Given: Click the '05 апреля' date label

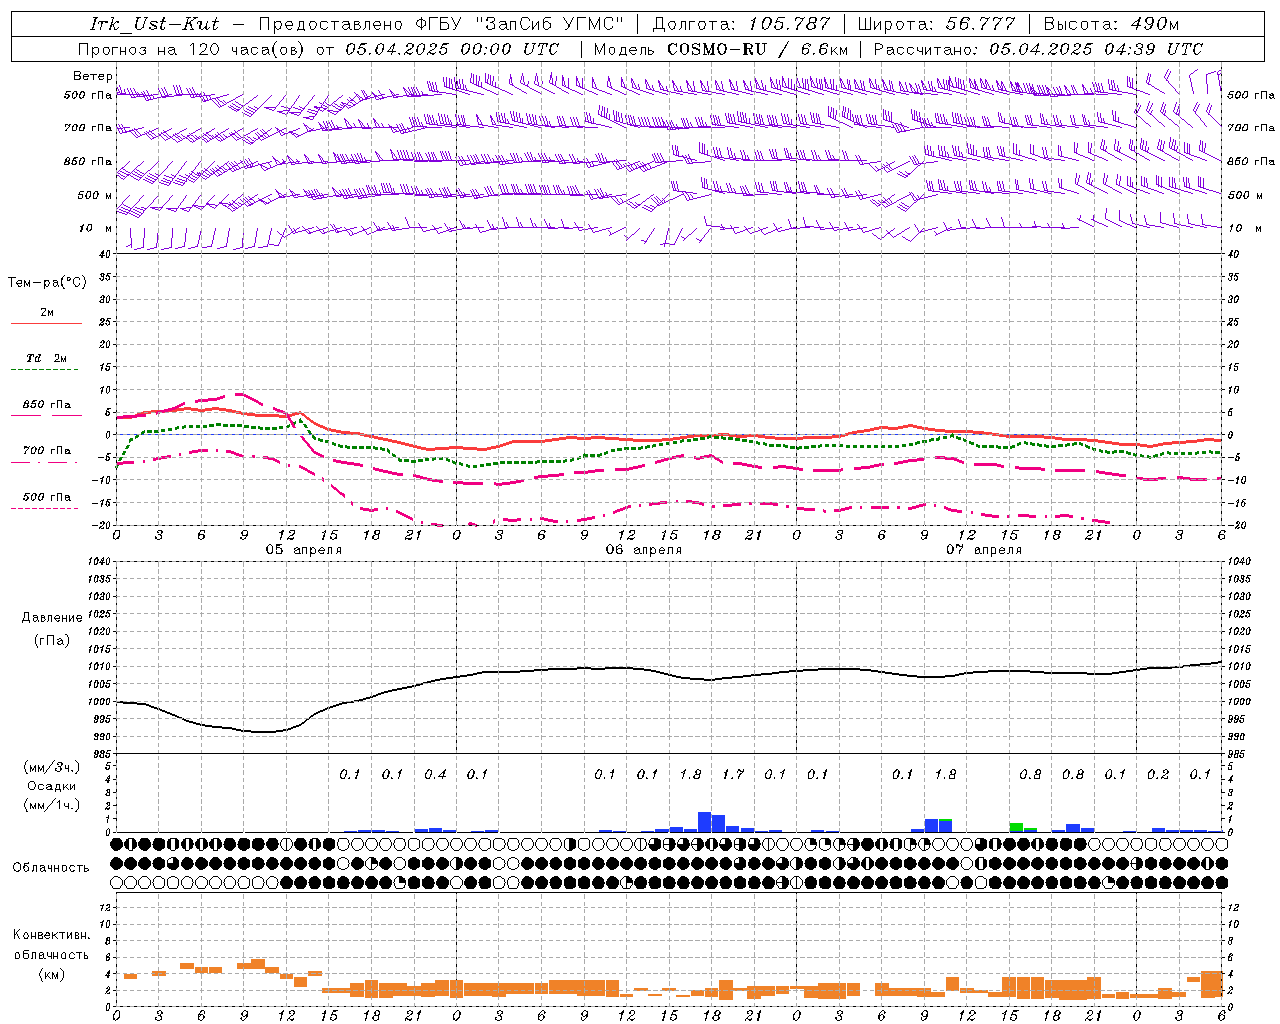Looking at the screenshot, I should point(303,550).
